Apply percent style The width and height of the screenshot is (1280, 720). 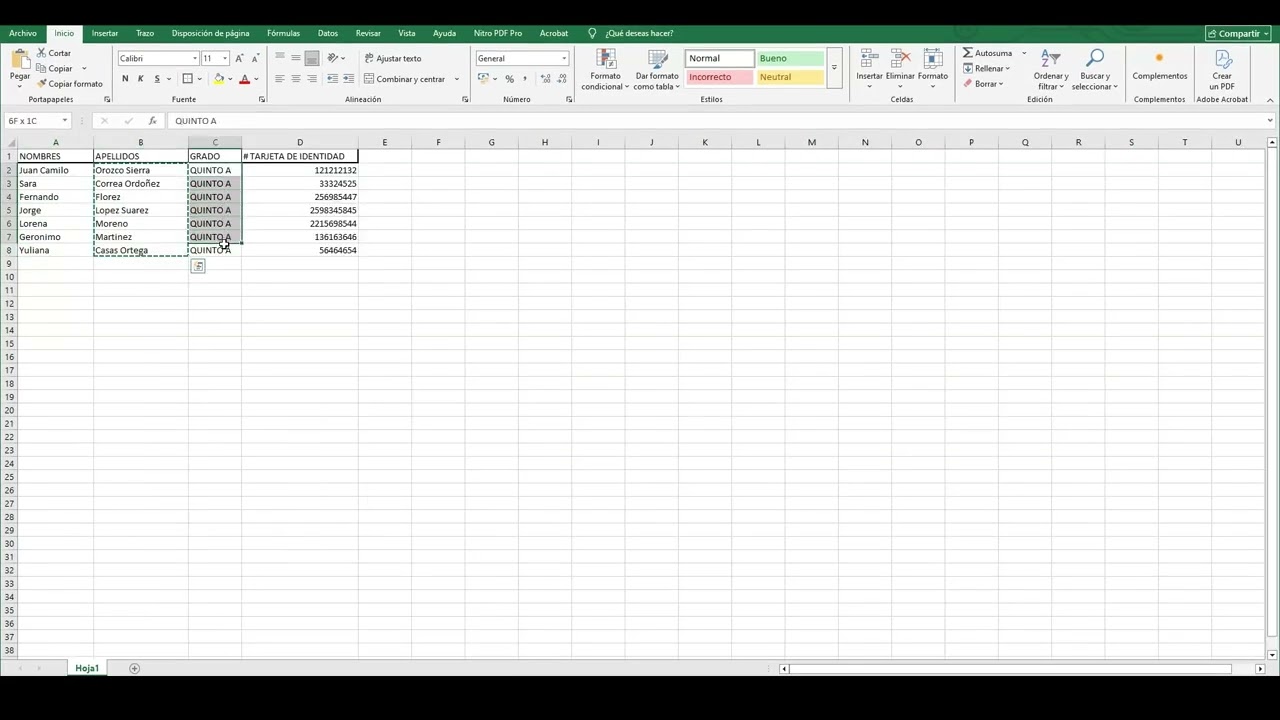pos(509,79)
